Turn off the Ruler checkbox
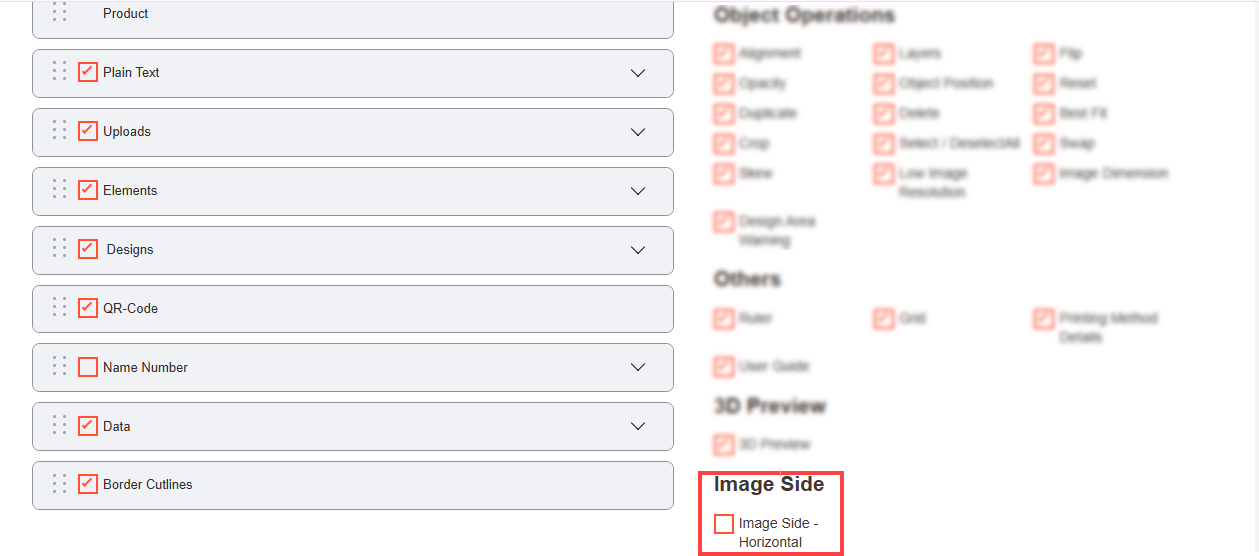 coord(724,319)
